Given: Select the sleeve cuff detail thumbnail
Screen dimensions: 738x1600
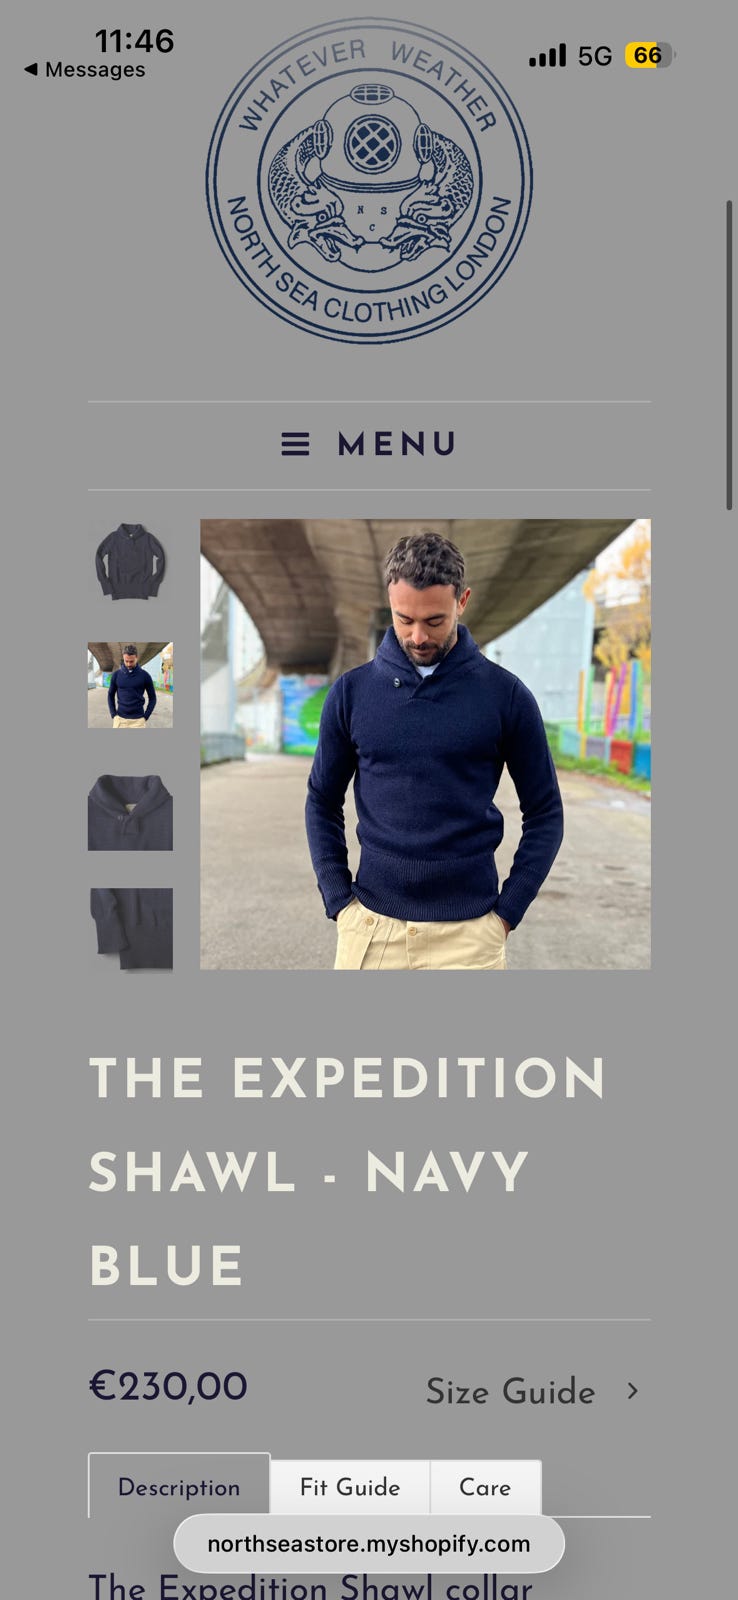Looking at the screenshot, I should coord(130,929).
